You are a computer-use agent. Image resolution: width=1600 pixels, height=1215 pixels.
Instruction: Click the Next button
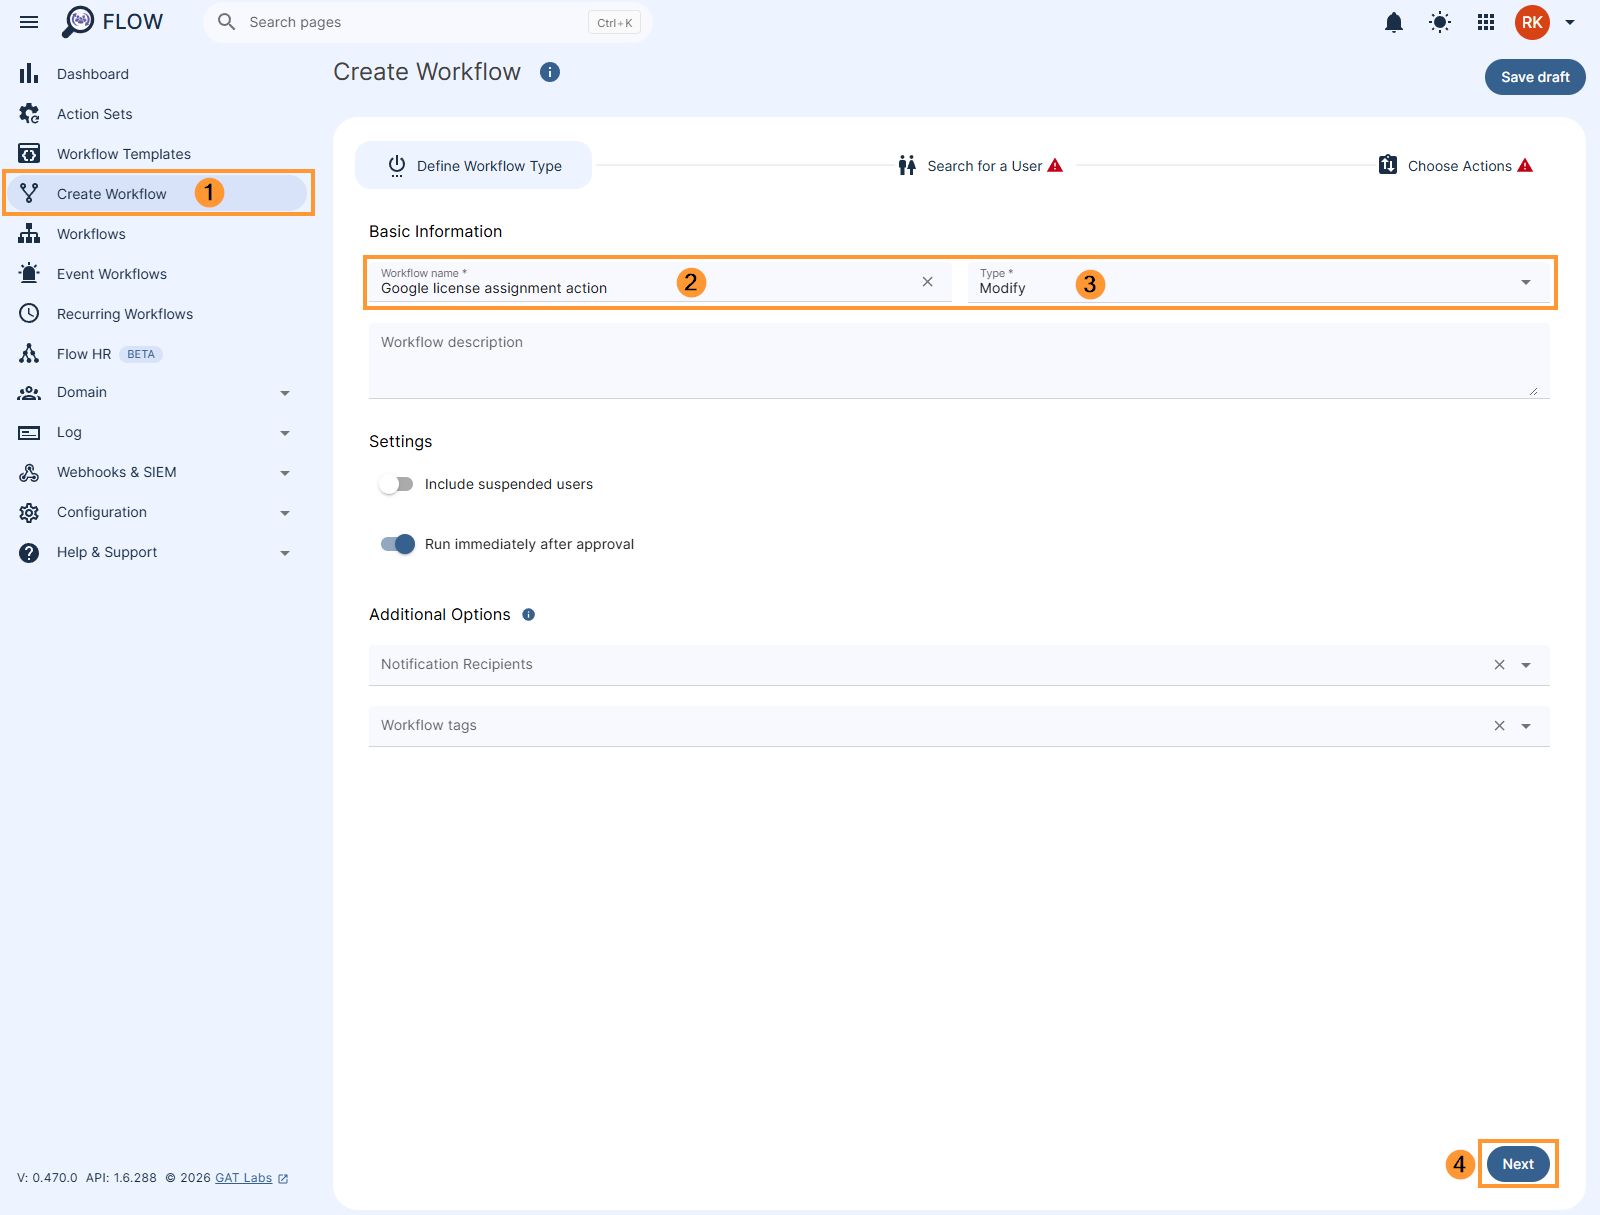[1518, 1164]
